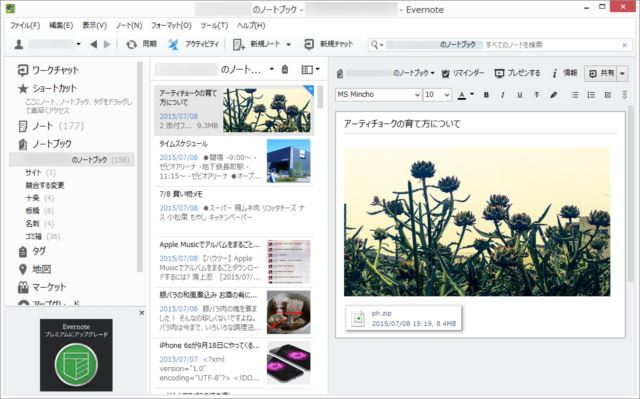Open タグ section in sidebar
640x399 pixels.
click(x=32, y=251)
